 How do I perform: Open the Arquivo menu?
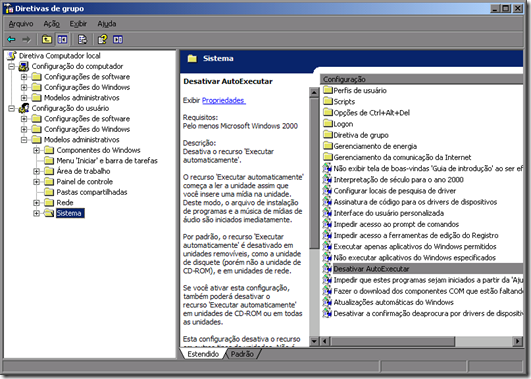coord(21,24)
